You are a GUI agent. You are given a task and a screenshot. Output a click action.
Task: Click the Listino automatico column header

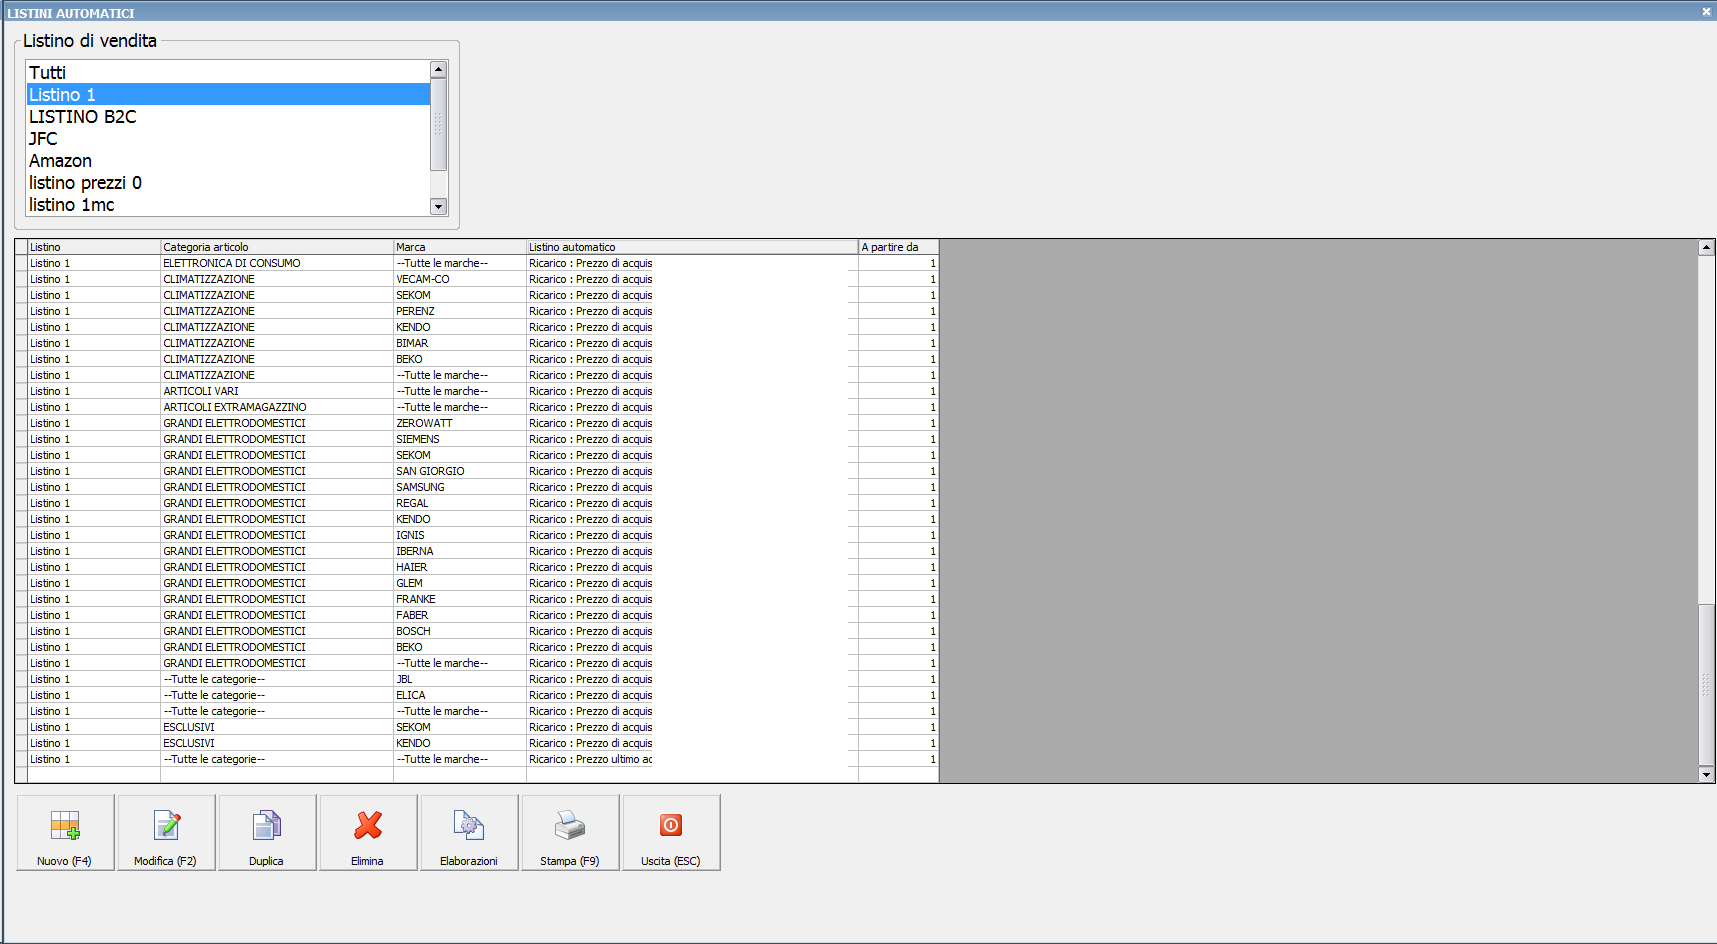(x=692, y=247)
